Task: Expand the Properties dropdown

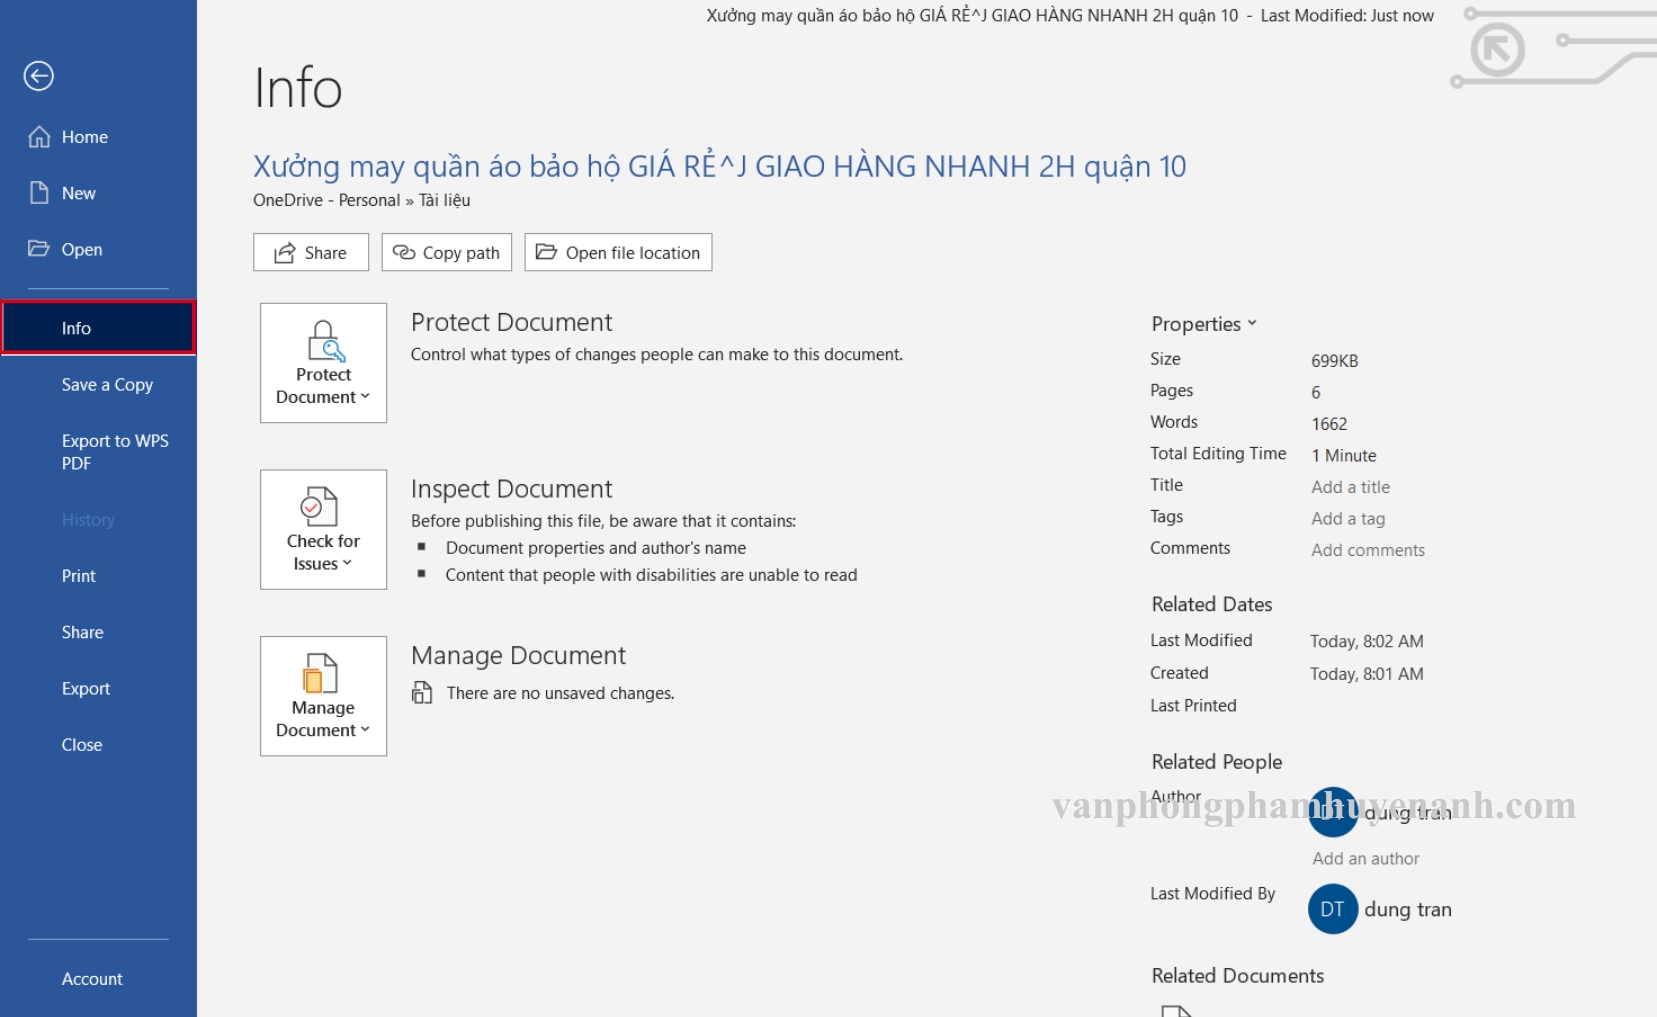Action: coord(1204,324)
